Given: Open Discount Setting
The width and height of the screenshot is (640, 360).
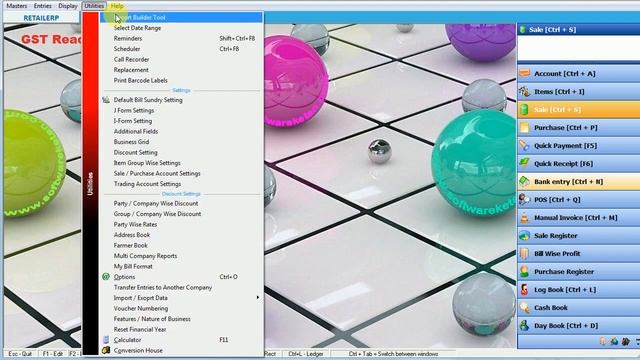Looking at the screenshot, I should tap(136, 152).
